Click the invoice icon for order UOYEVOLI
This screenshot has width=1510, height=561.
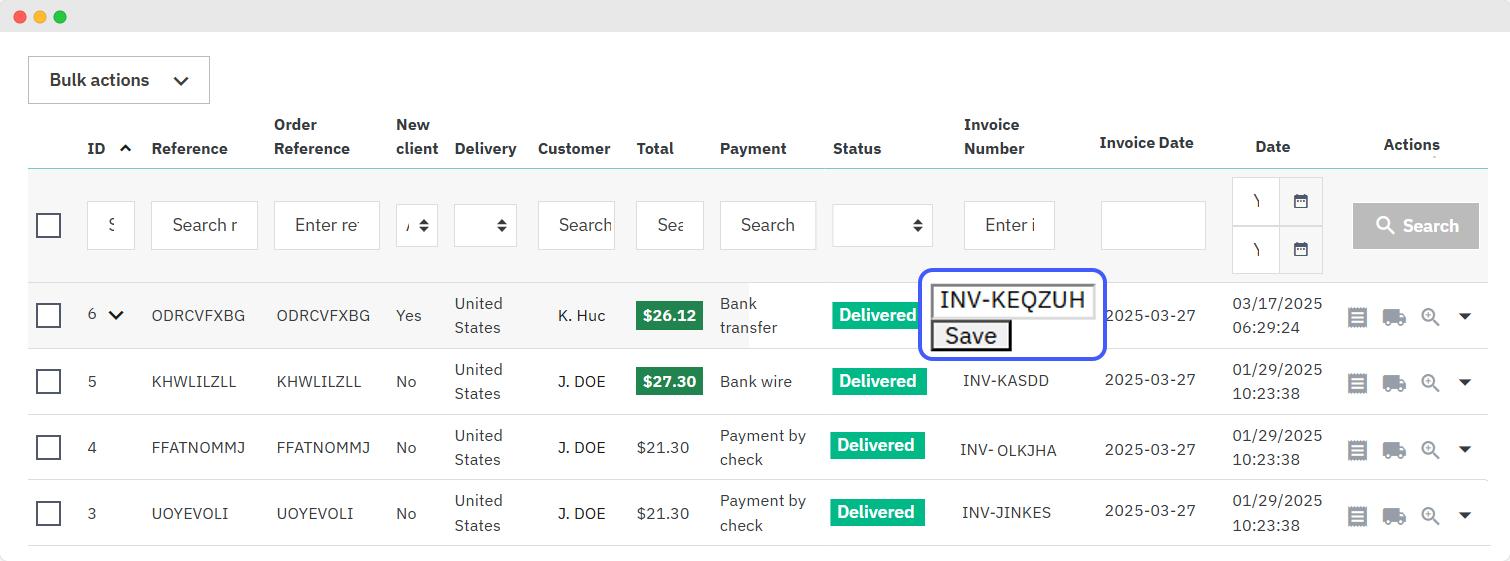click(1357, 516)
